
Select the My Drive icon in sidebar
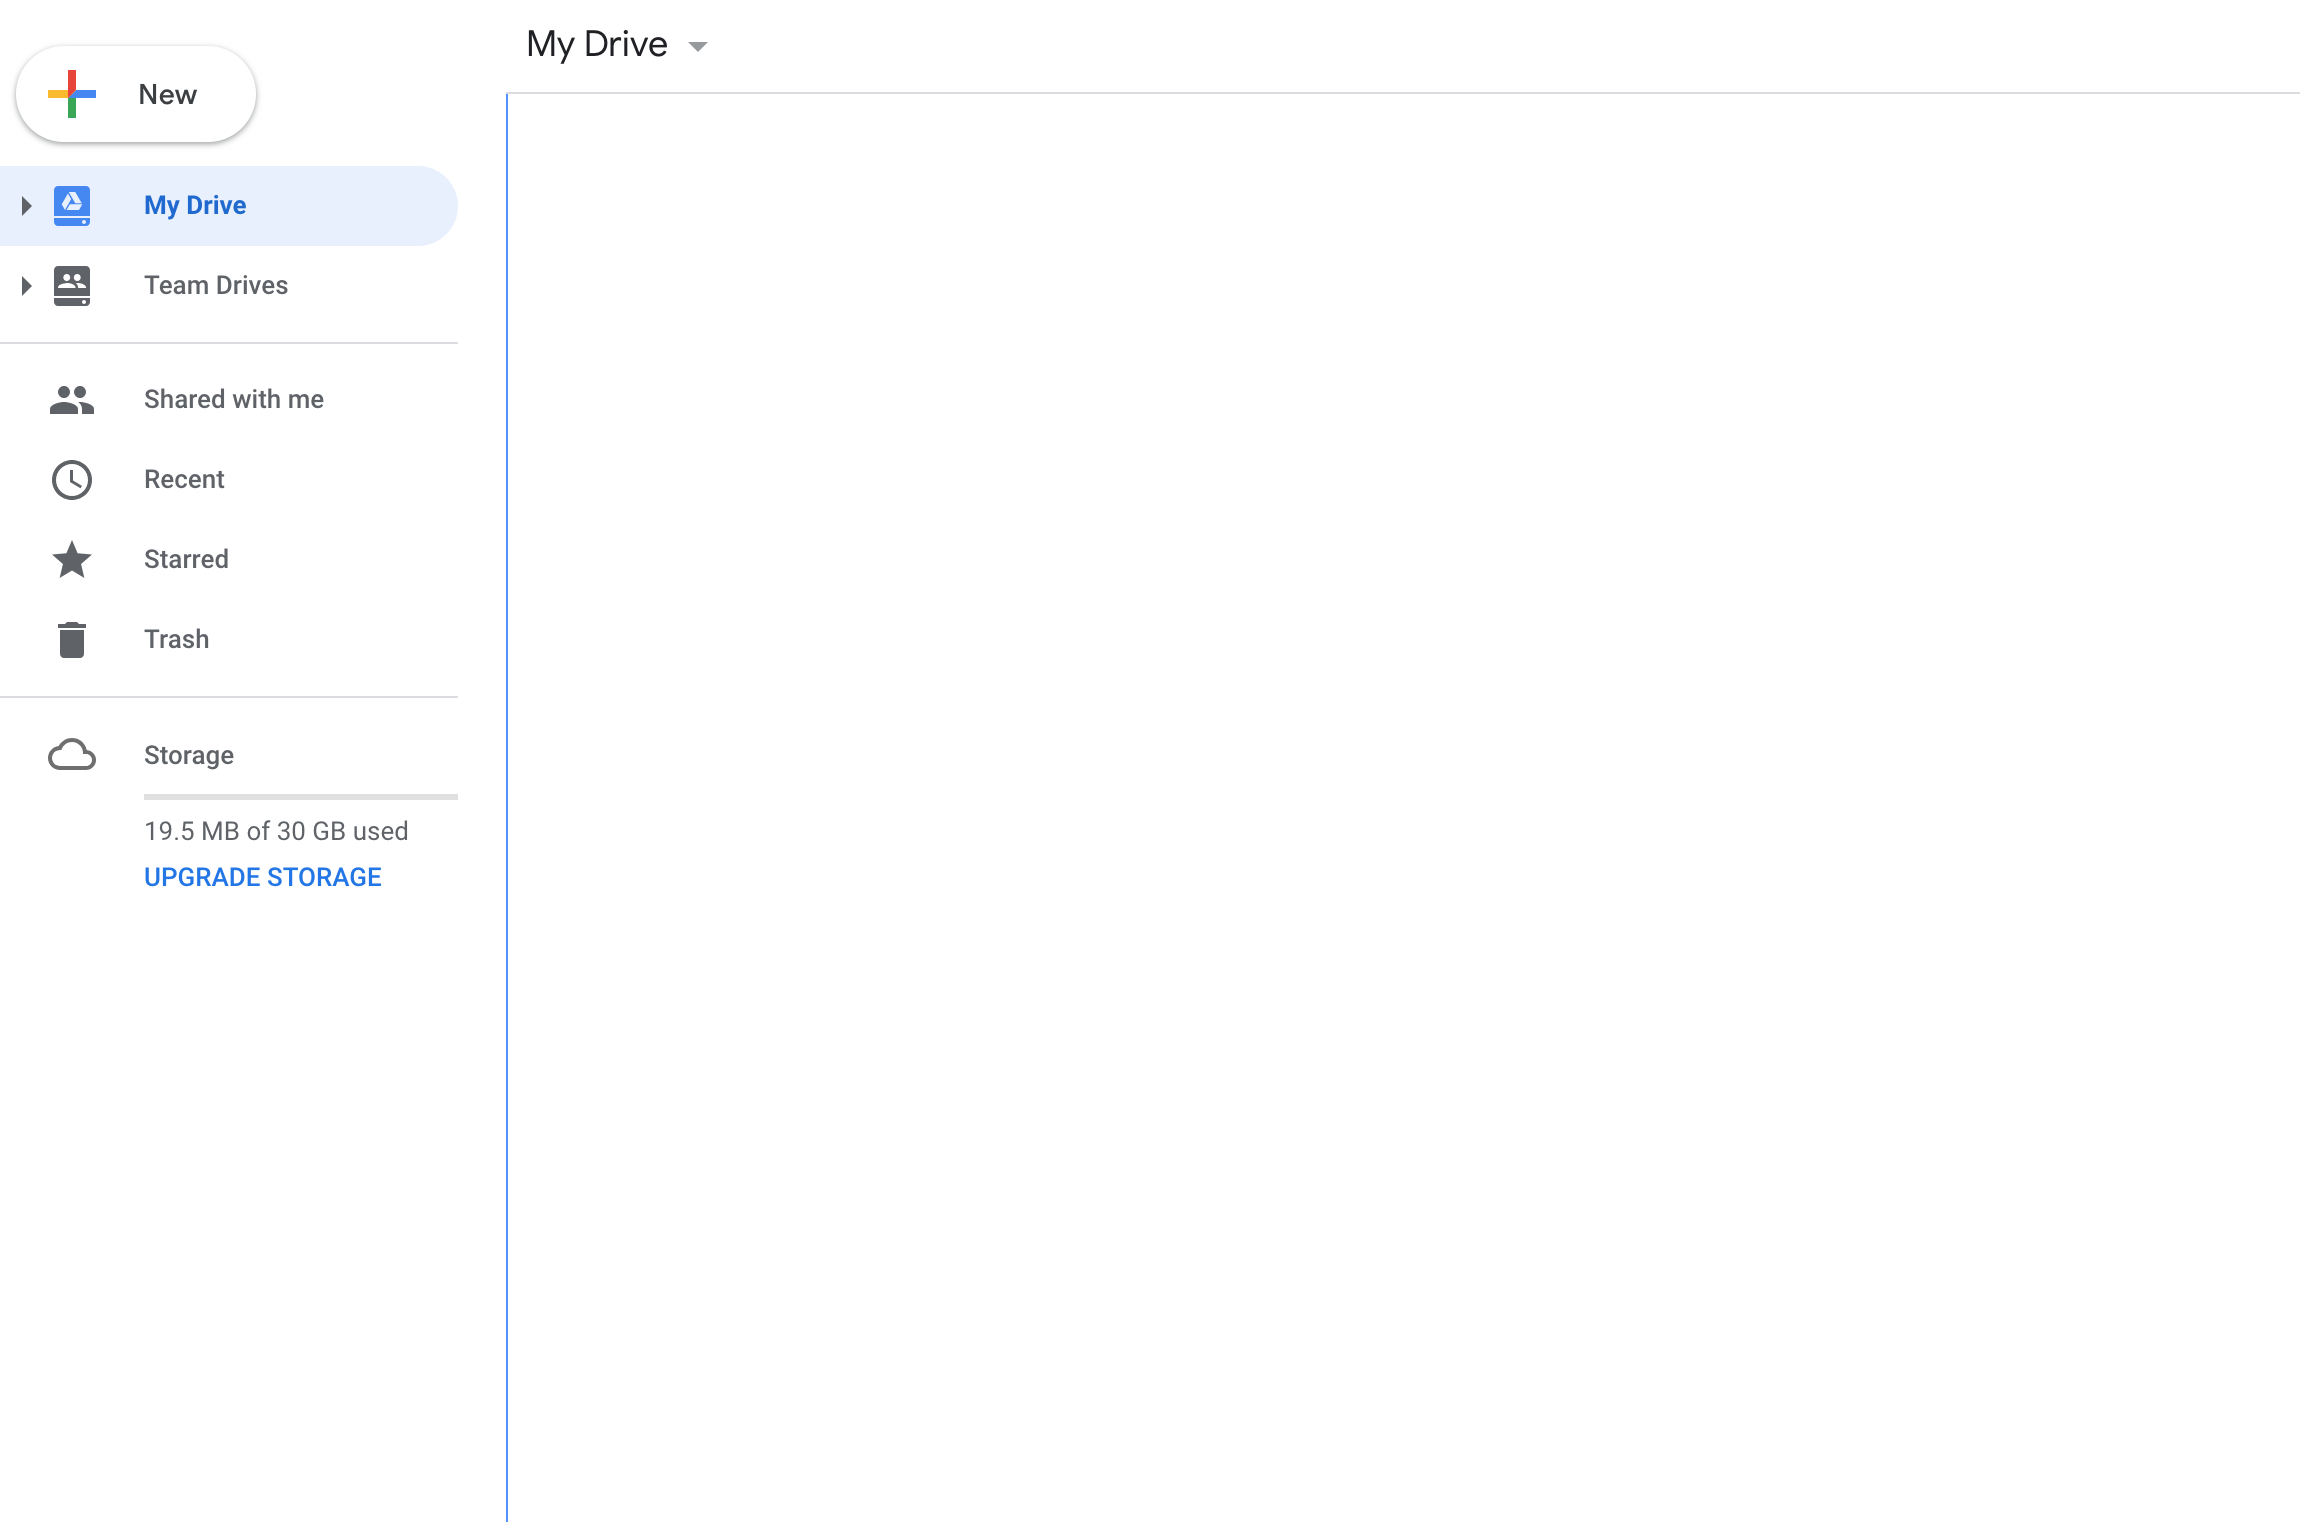coord(71,205)
